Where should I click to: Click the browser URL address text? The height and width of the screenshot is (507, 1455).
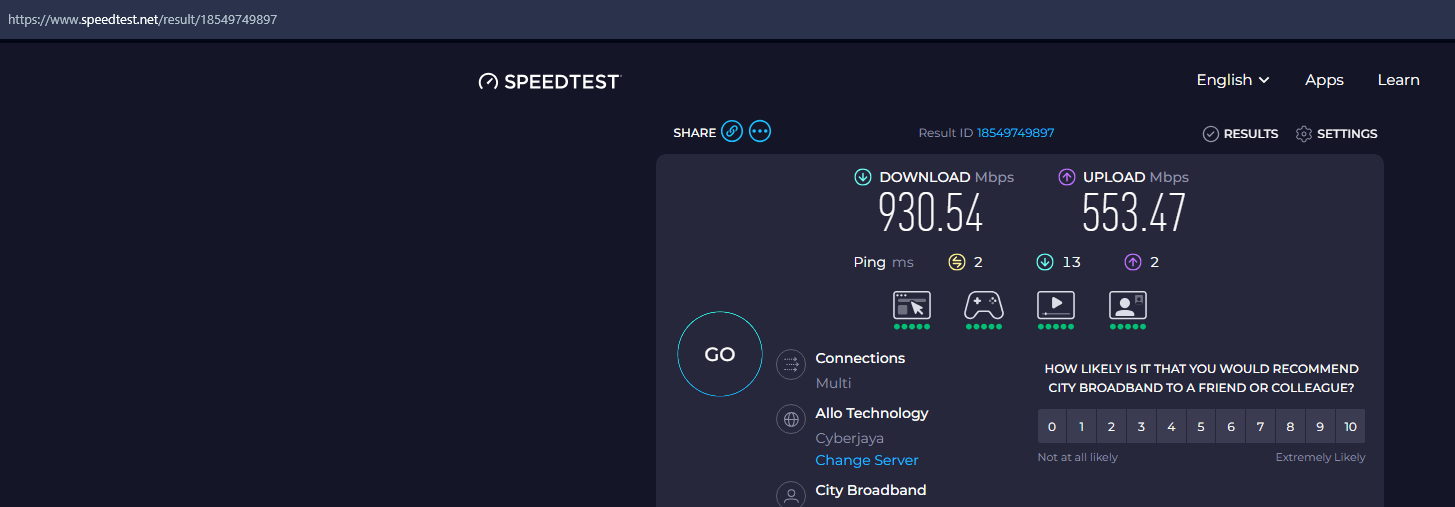[142, 19]
